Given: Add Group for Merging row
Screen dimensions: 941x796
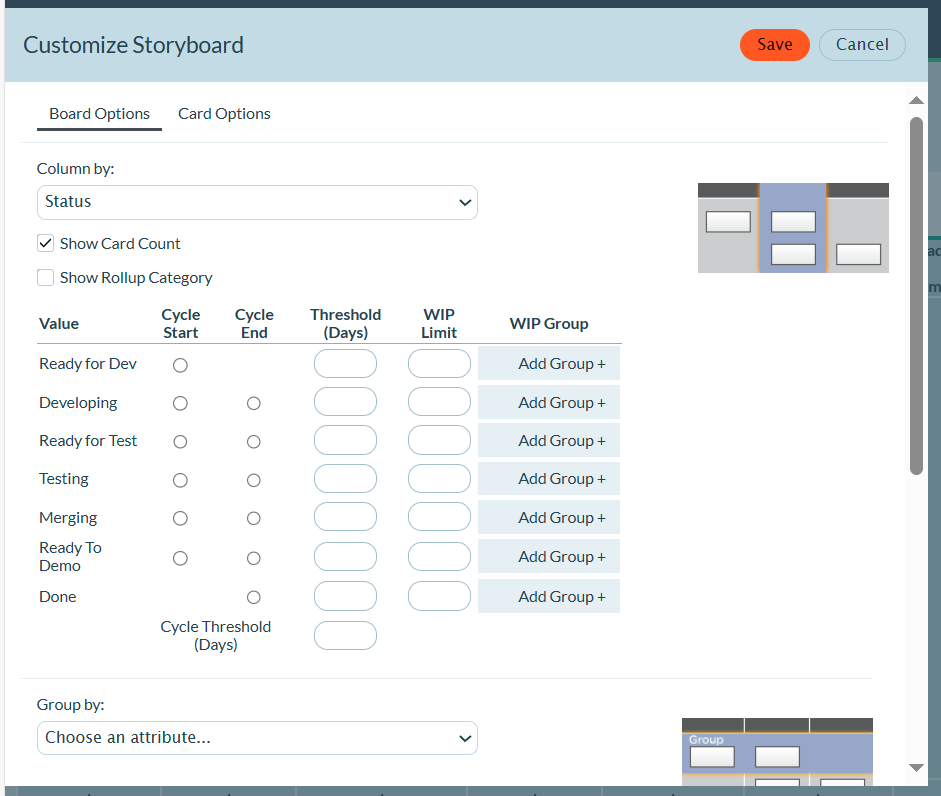Looking at the screenshot, I should [549, 517].
